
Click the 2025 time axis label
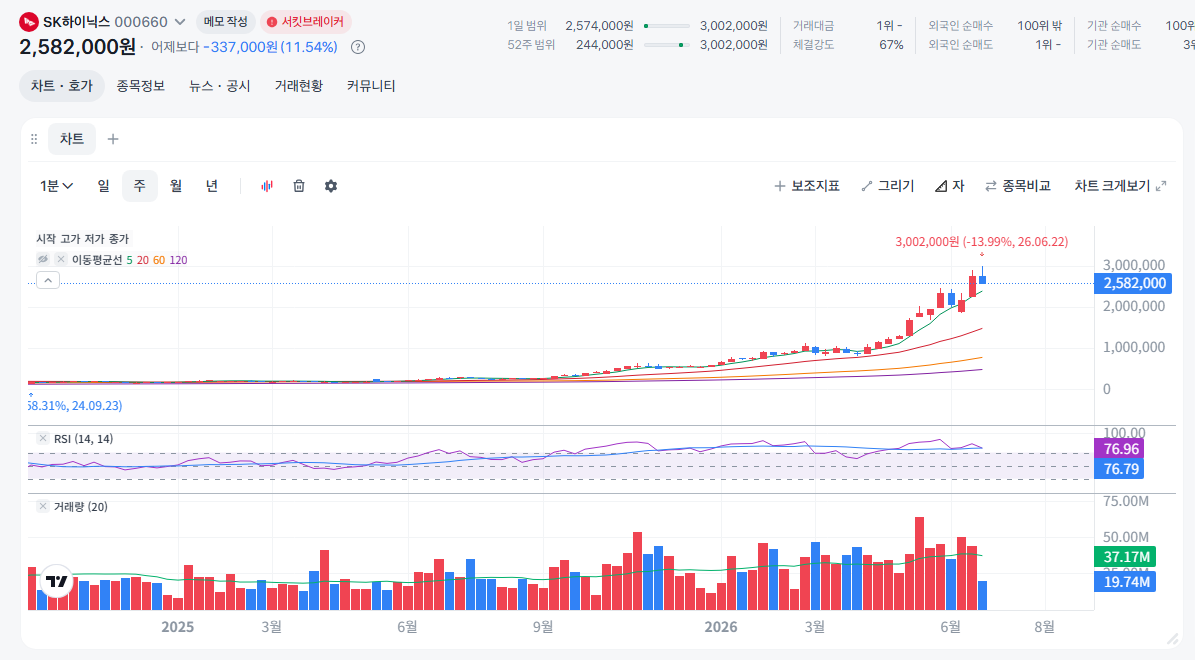(x=178, y=626)
